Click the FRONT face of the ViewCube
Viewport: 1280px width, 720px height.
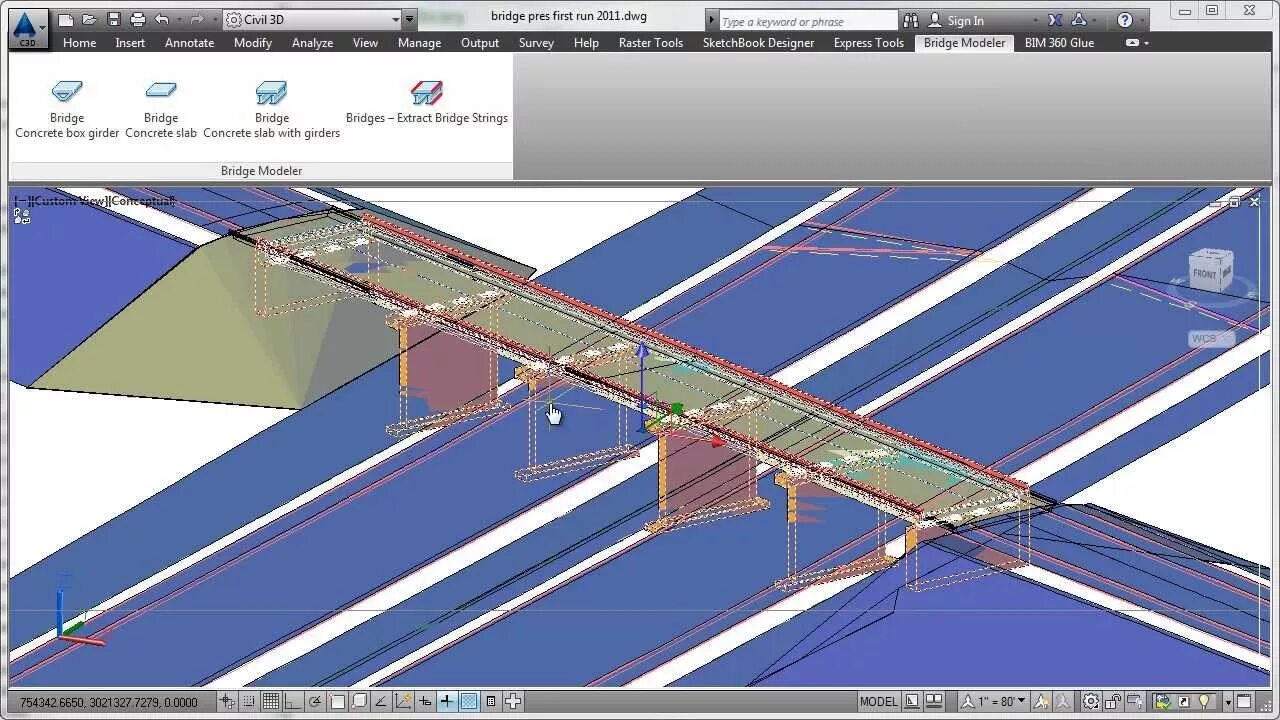(1205, 273)
